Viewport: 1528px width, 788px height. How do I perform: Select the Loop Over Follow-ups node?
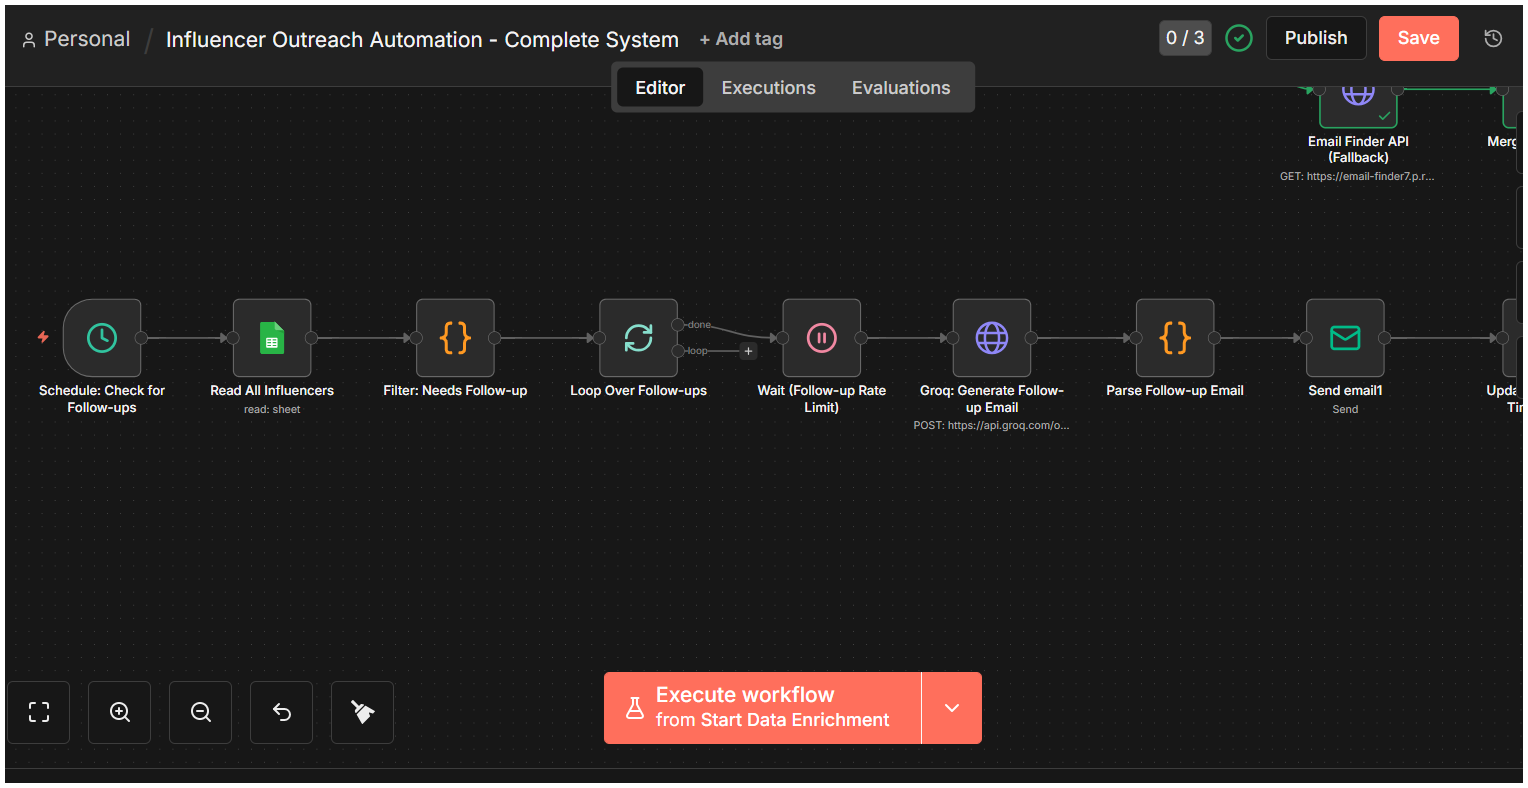638,338
